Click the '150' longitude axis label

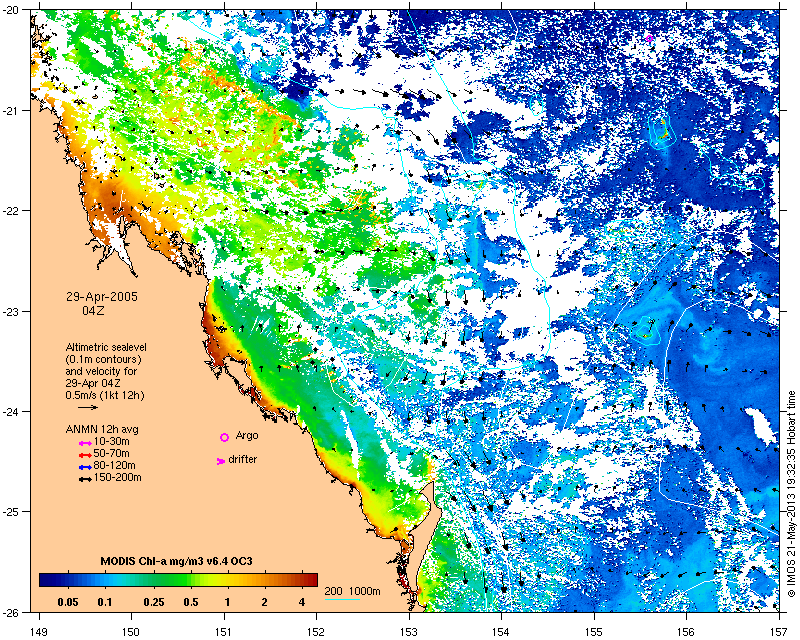tap(131, 632)
